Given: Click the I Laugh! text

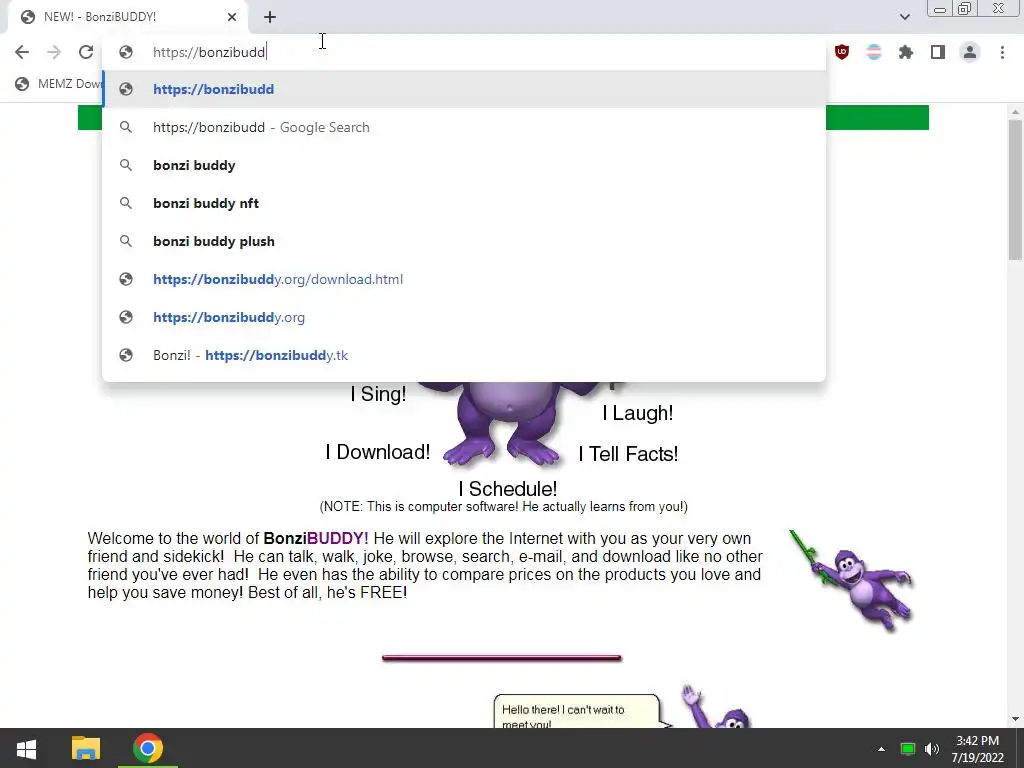Looking at the screenshot, I should point(638,413).
